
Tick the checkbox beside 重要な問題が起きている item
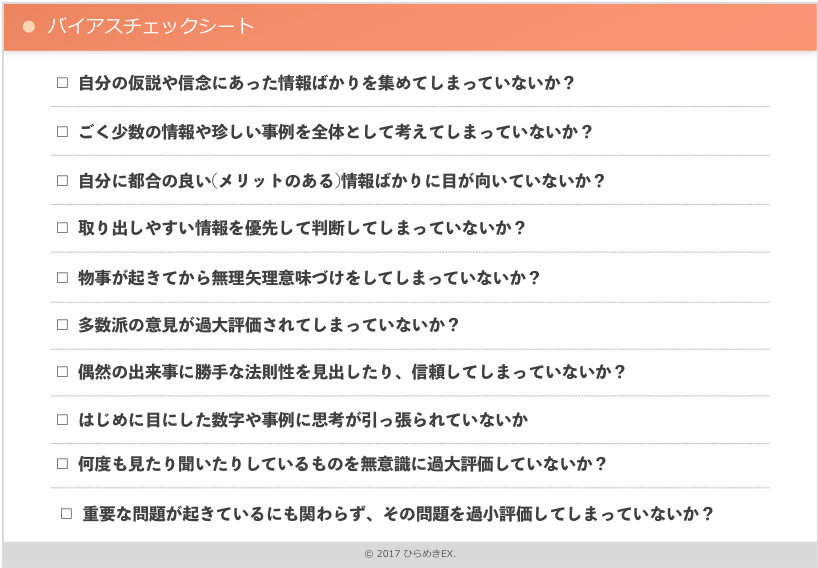(x=67, y=514)
